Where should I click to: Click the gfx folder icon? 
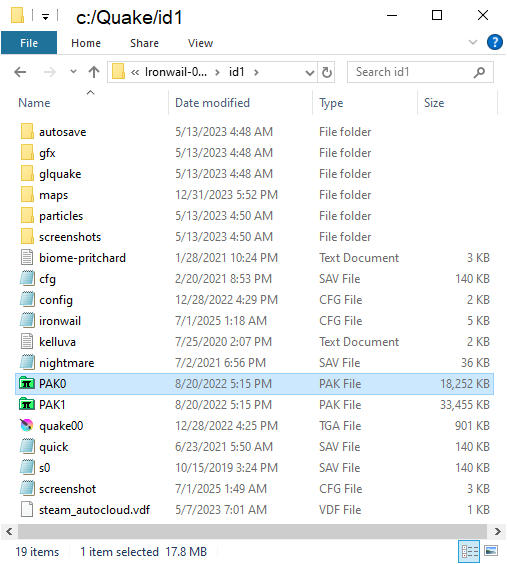tap(27, 153)
